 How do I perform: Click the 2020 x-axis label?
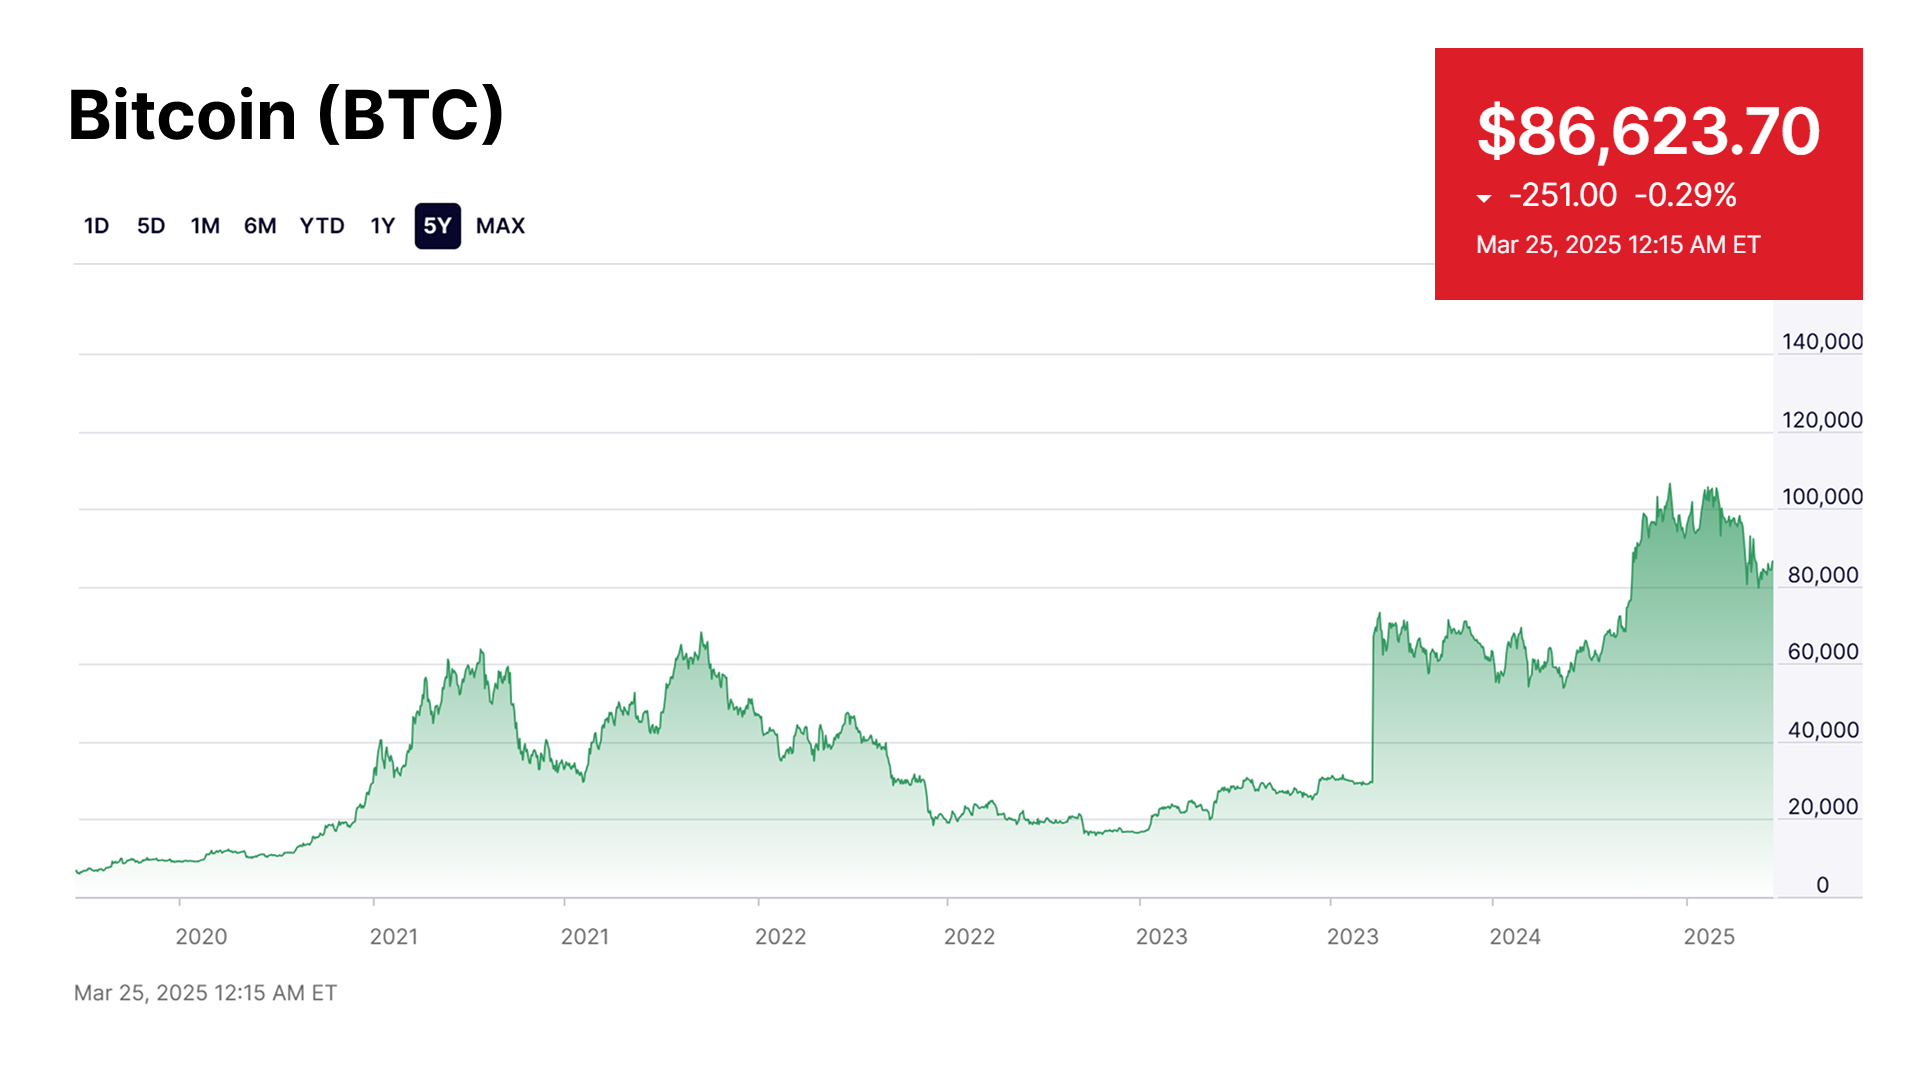[x=201, y=937]
